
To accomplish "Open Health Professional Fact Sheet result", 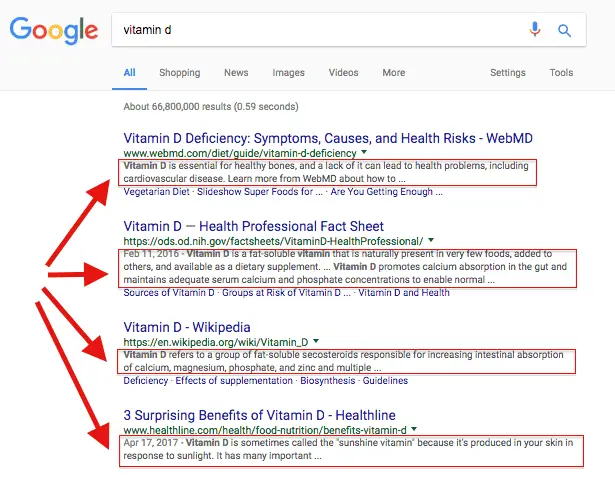I will pyautogui.click(x=253, y=226).
